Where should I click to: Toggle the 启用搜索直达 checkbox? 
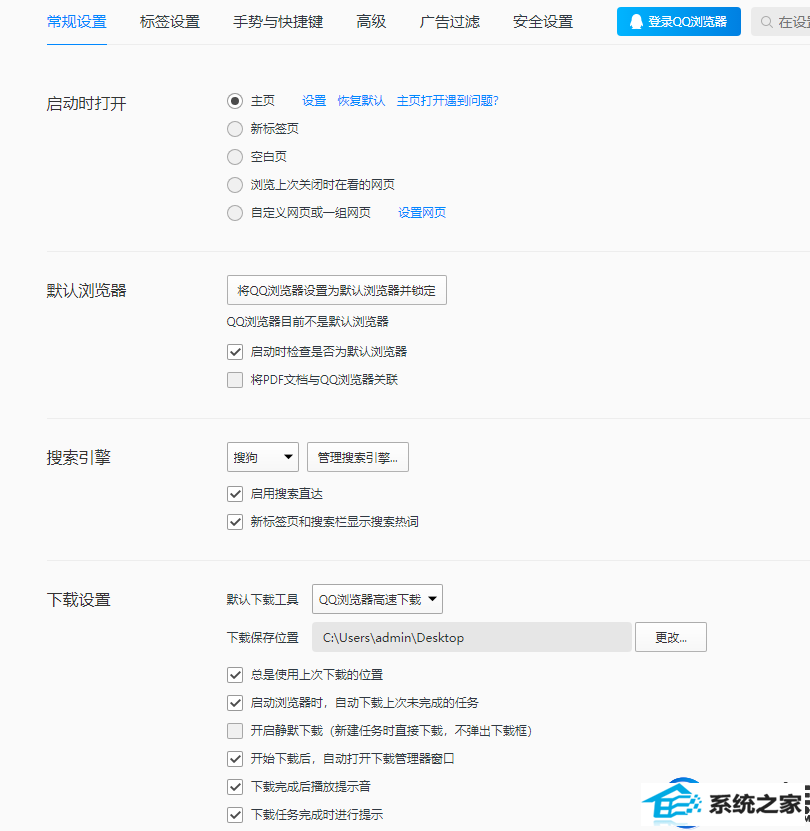(235, 494)
